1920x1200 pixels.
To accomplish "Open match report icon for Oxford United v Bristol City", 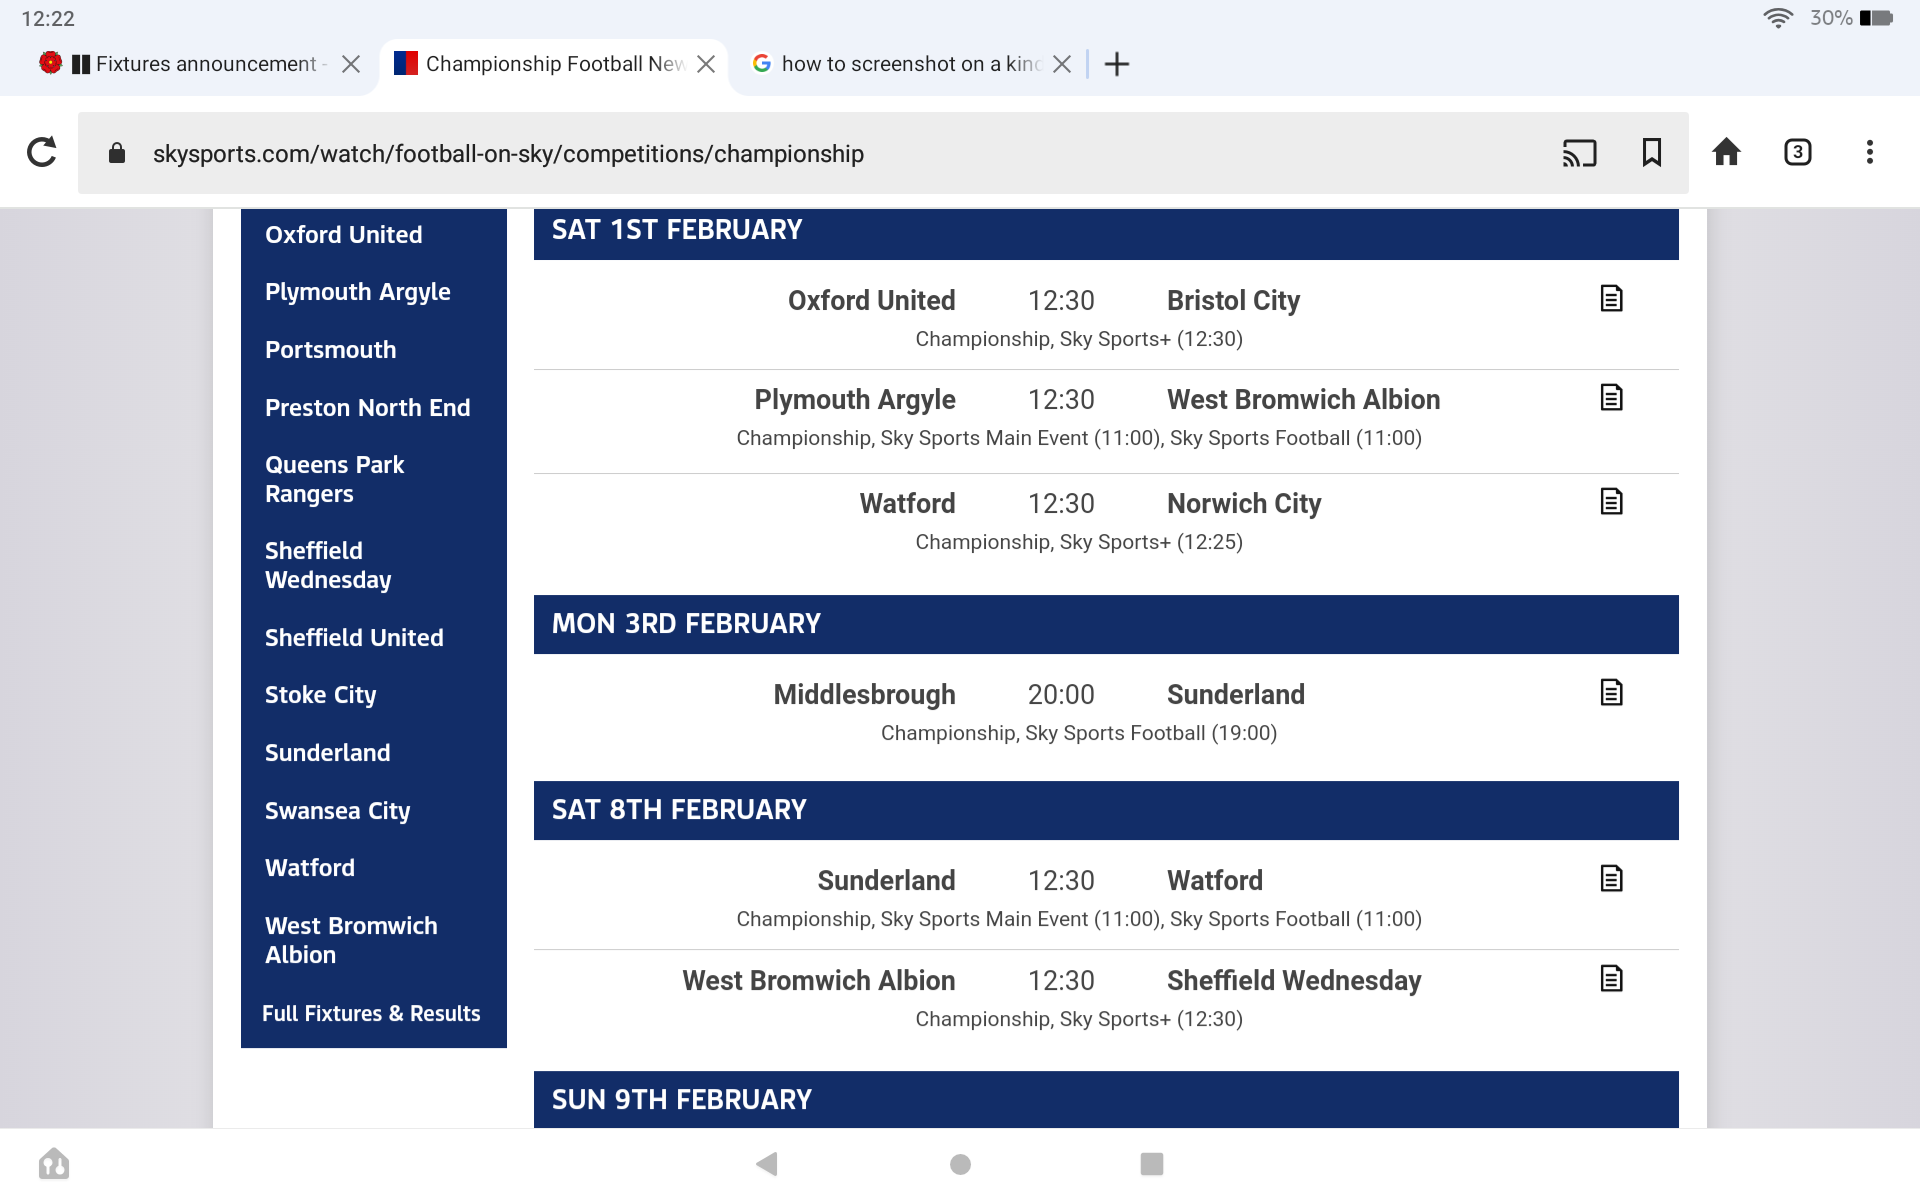I will (x=1611, y=298).
